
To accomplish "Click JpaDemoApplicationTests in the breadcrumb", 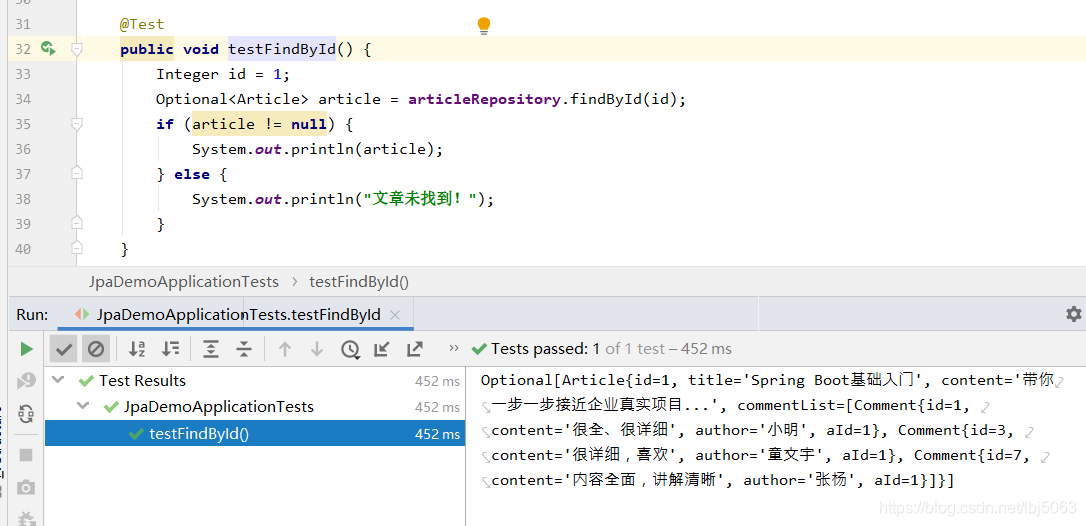I will click(184, 282).
